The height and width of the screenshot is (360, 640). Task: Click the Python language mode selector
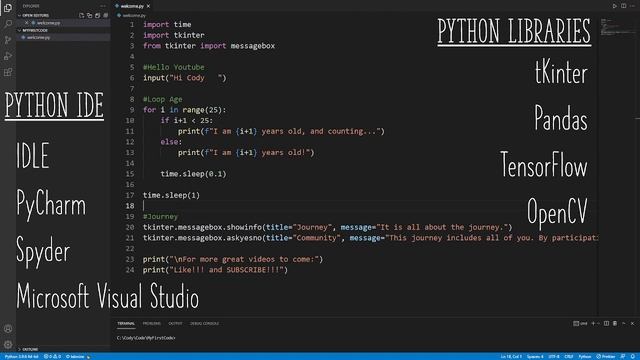pyautogui.click(x=584, y=356)
